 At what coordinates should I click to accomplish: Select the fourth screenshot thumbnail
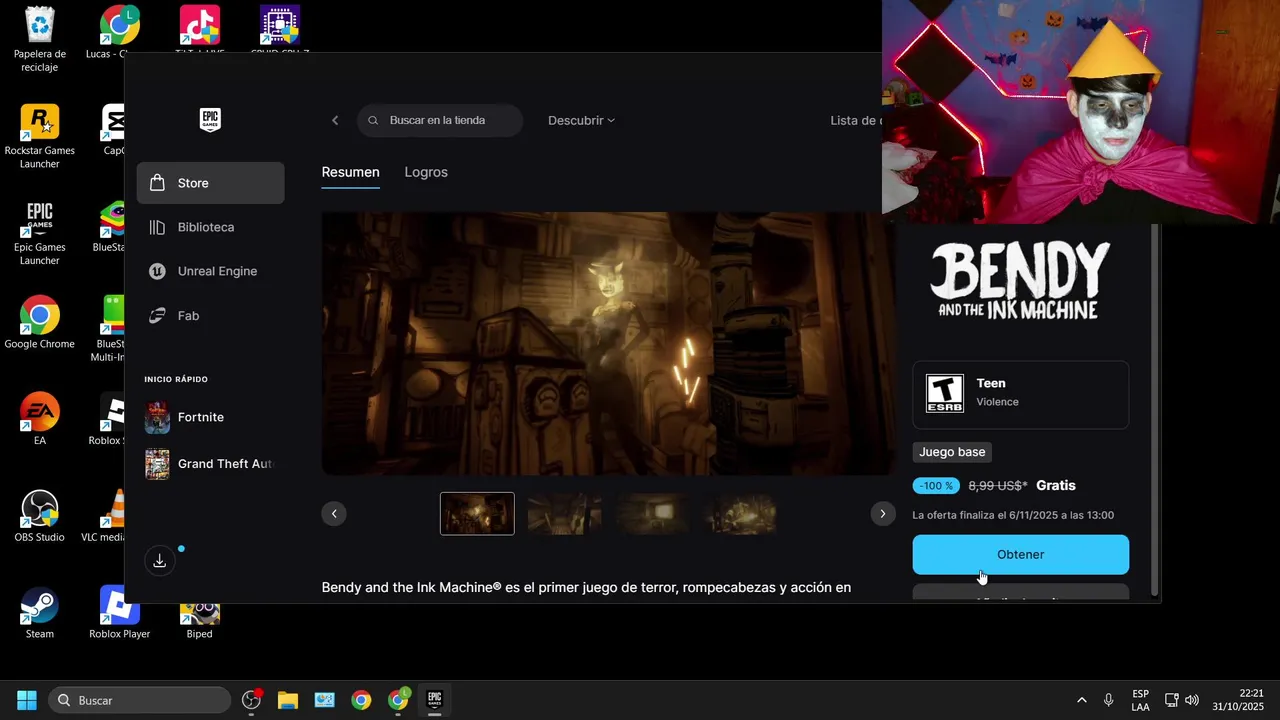739,513
